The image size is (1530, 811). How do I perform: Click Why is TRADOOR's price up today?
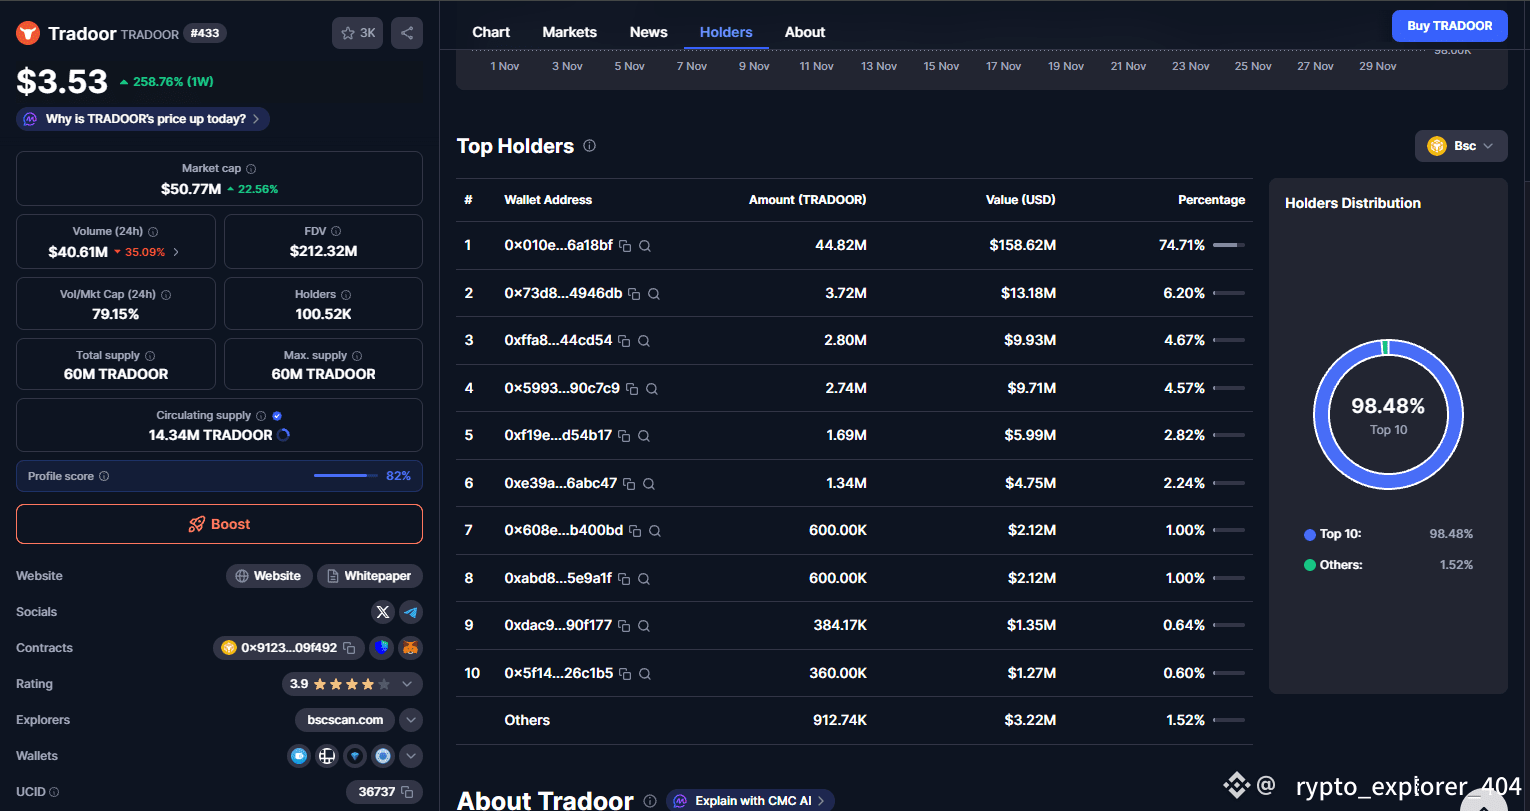coord(143,119)
